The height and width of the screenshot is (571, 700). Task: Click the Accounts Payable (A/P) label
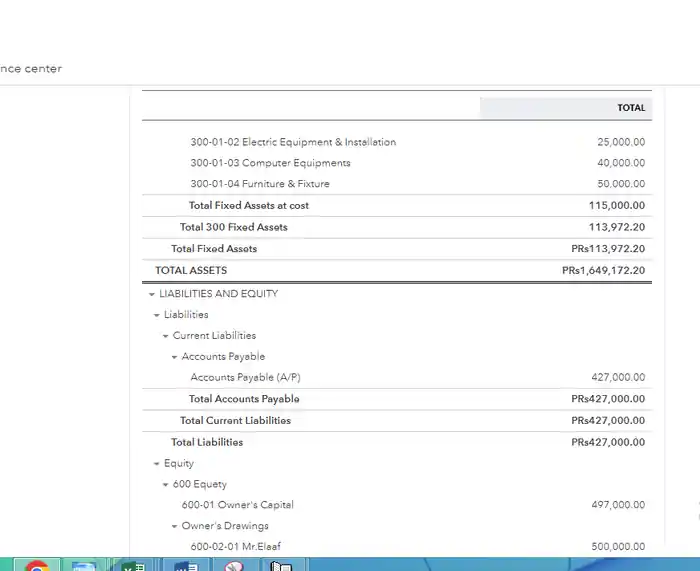coord(246,377)
